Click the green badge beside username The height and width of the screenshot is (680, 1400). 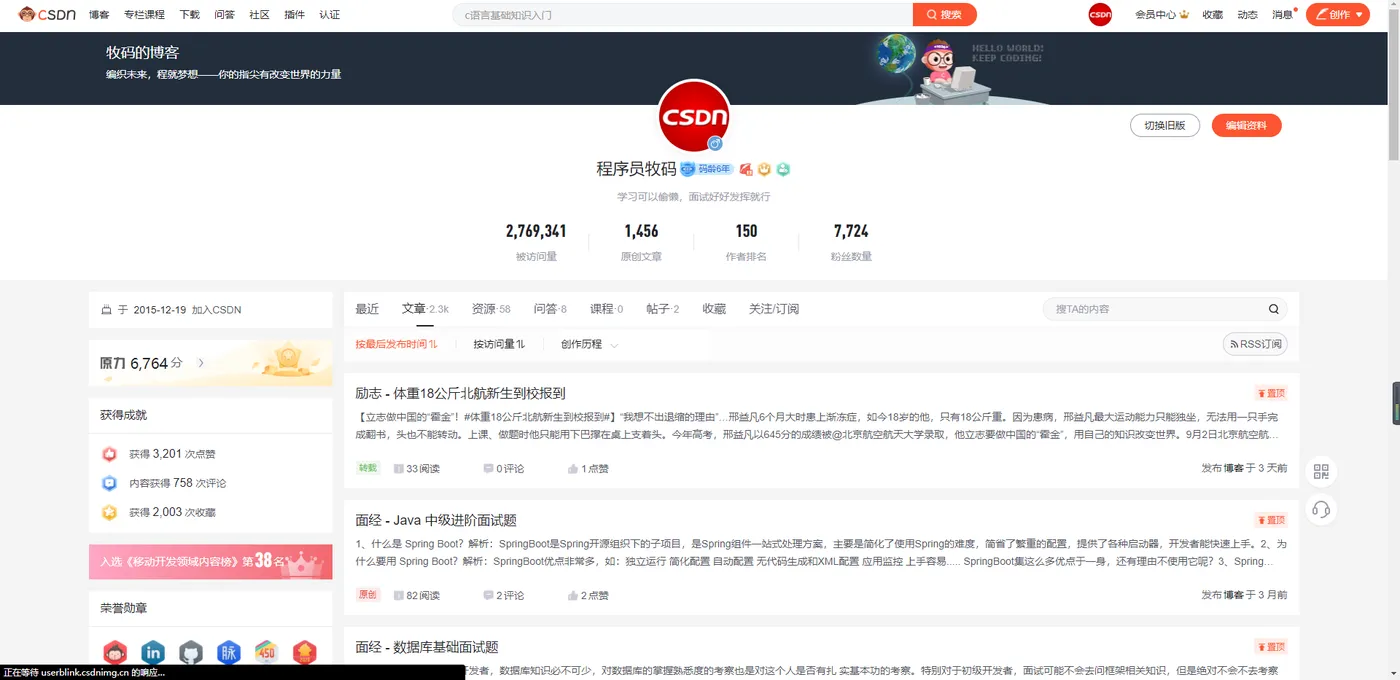coord(783,169)
